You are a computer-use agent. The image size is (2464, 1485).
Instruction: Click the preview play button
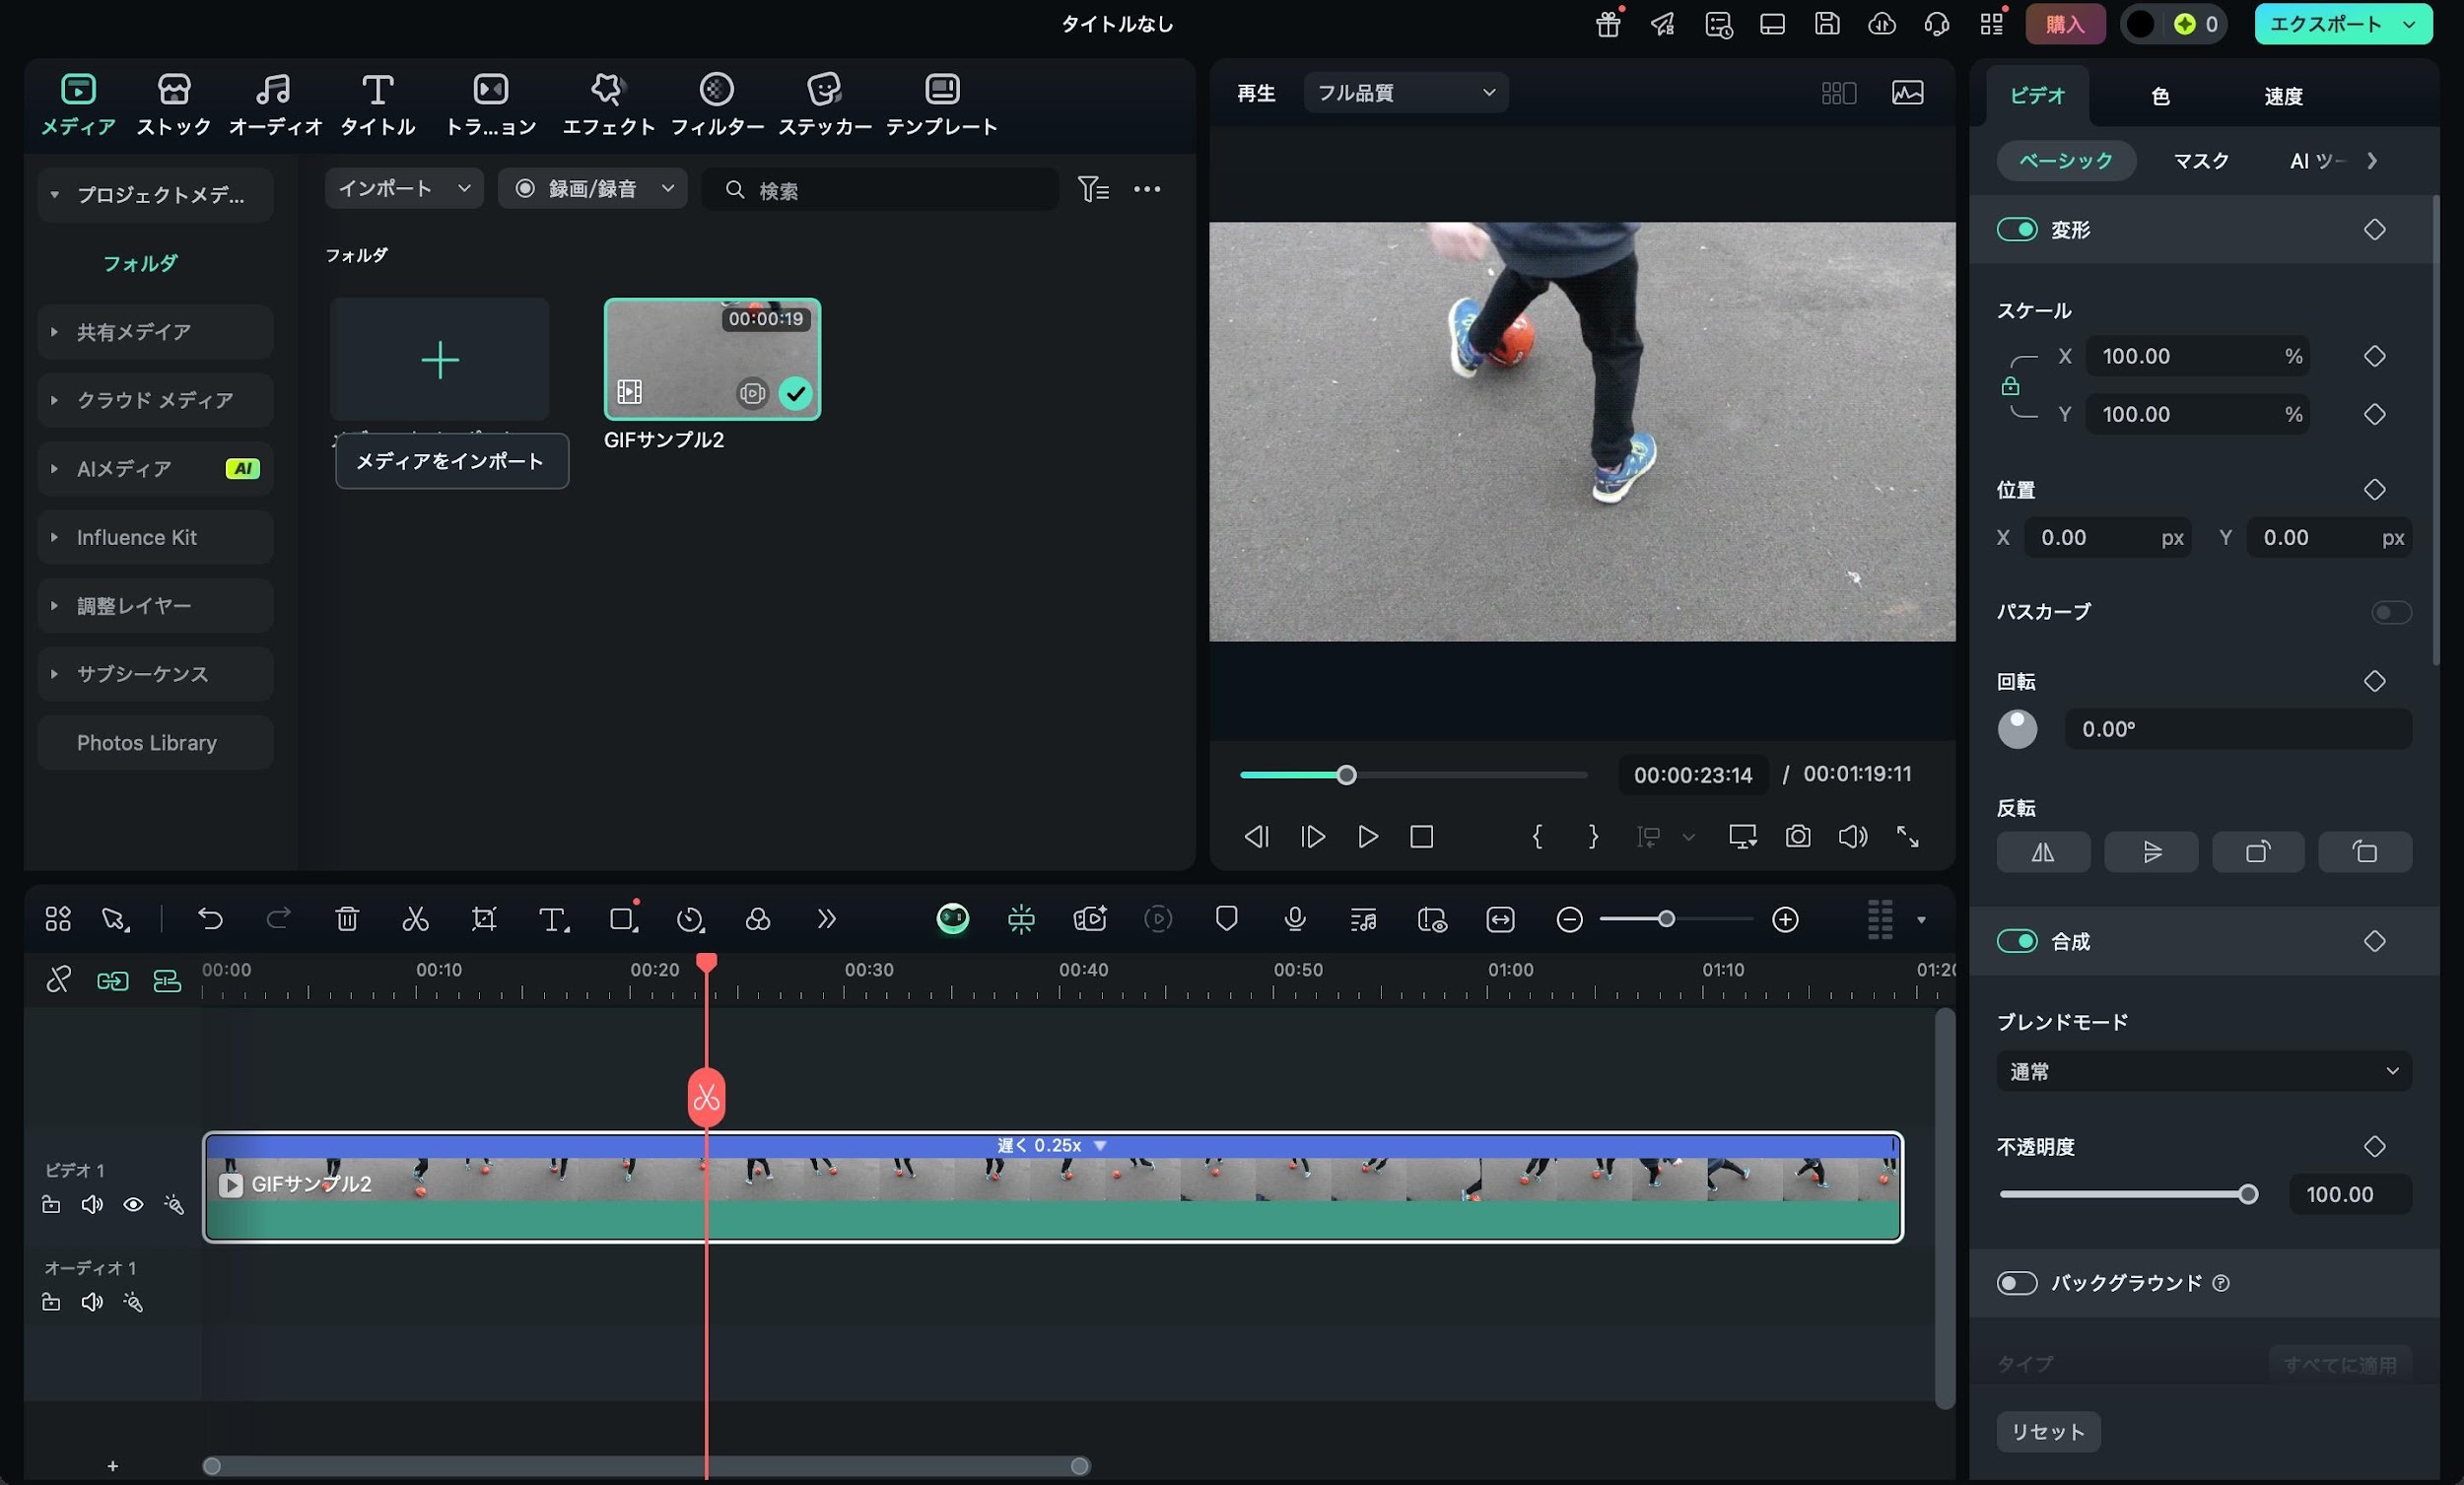[1367, 836]
